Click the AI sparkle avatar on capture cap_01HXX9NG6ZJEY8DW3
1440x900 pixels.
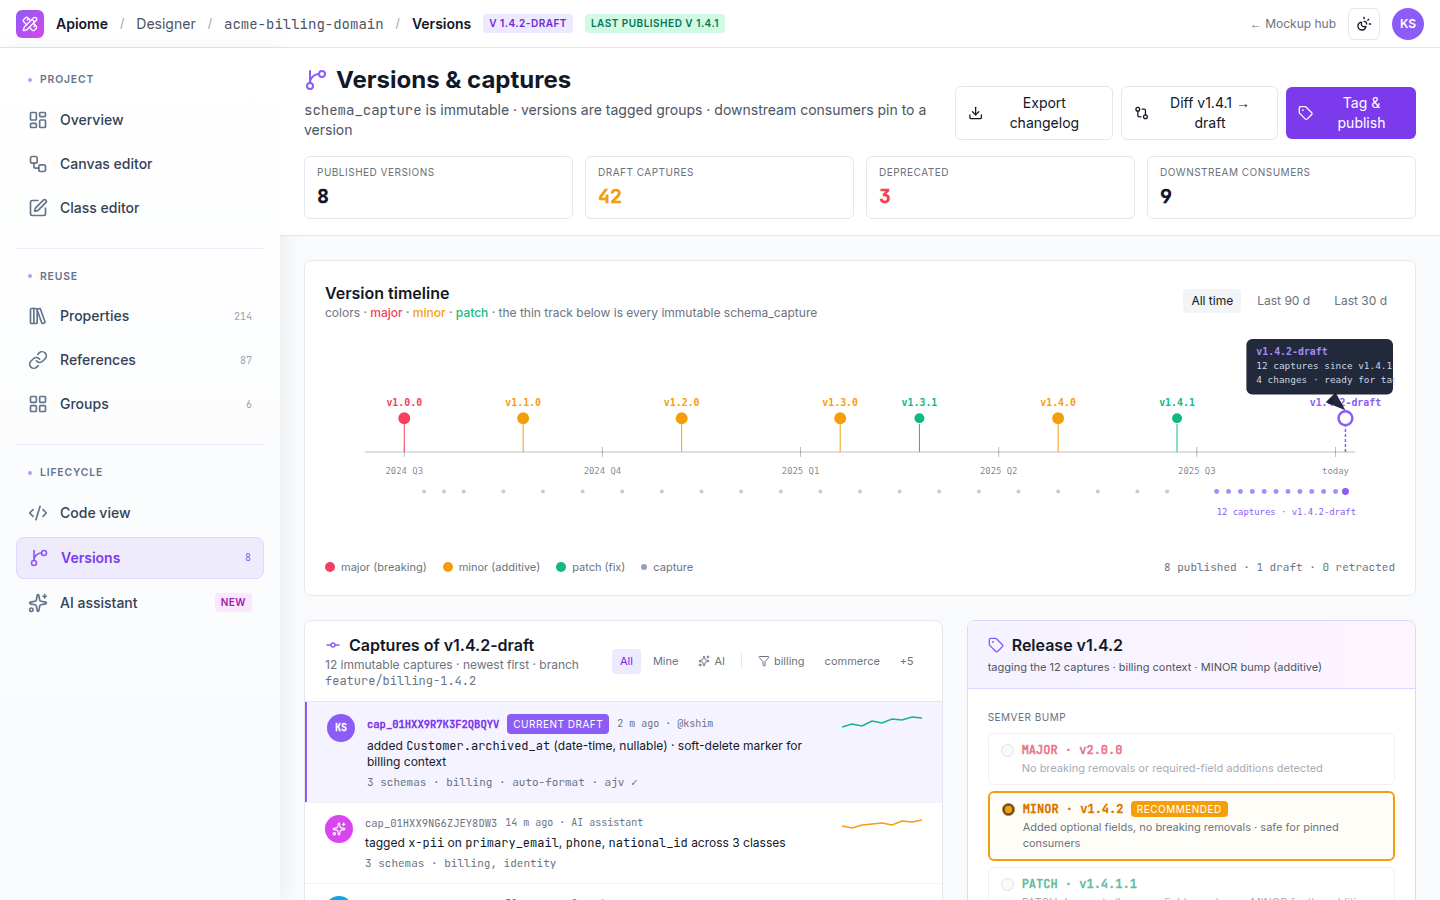339,828
